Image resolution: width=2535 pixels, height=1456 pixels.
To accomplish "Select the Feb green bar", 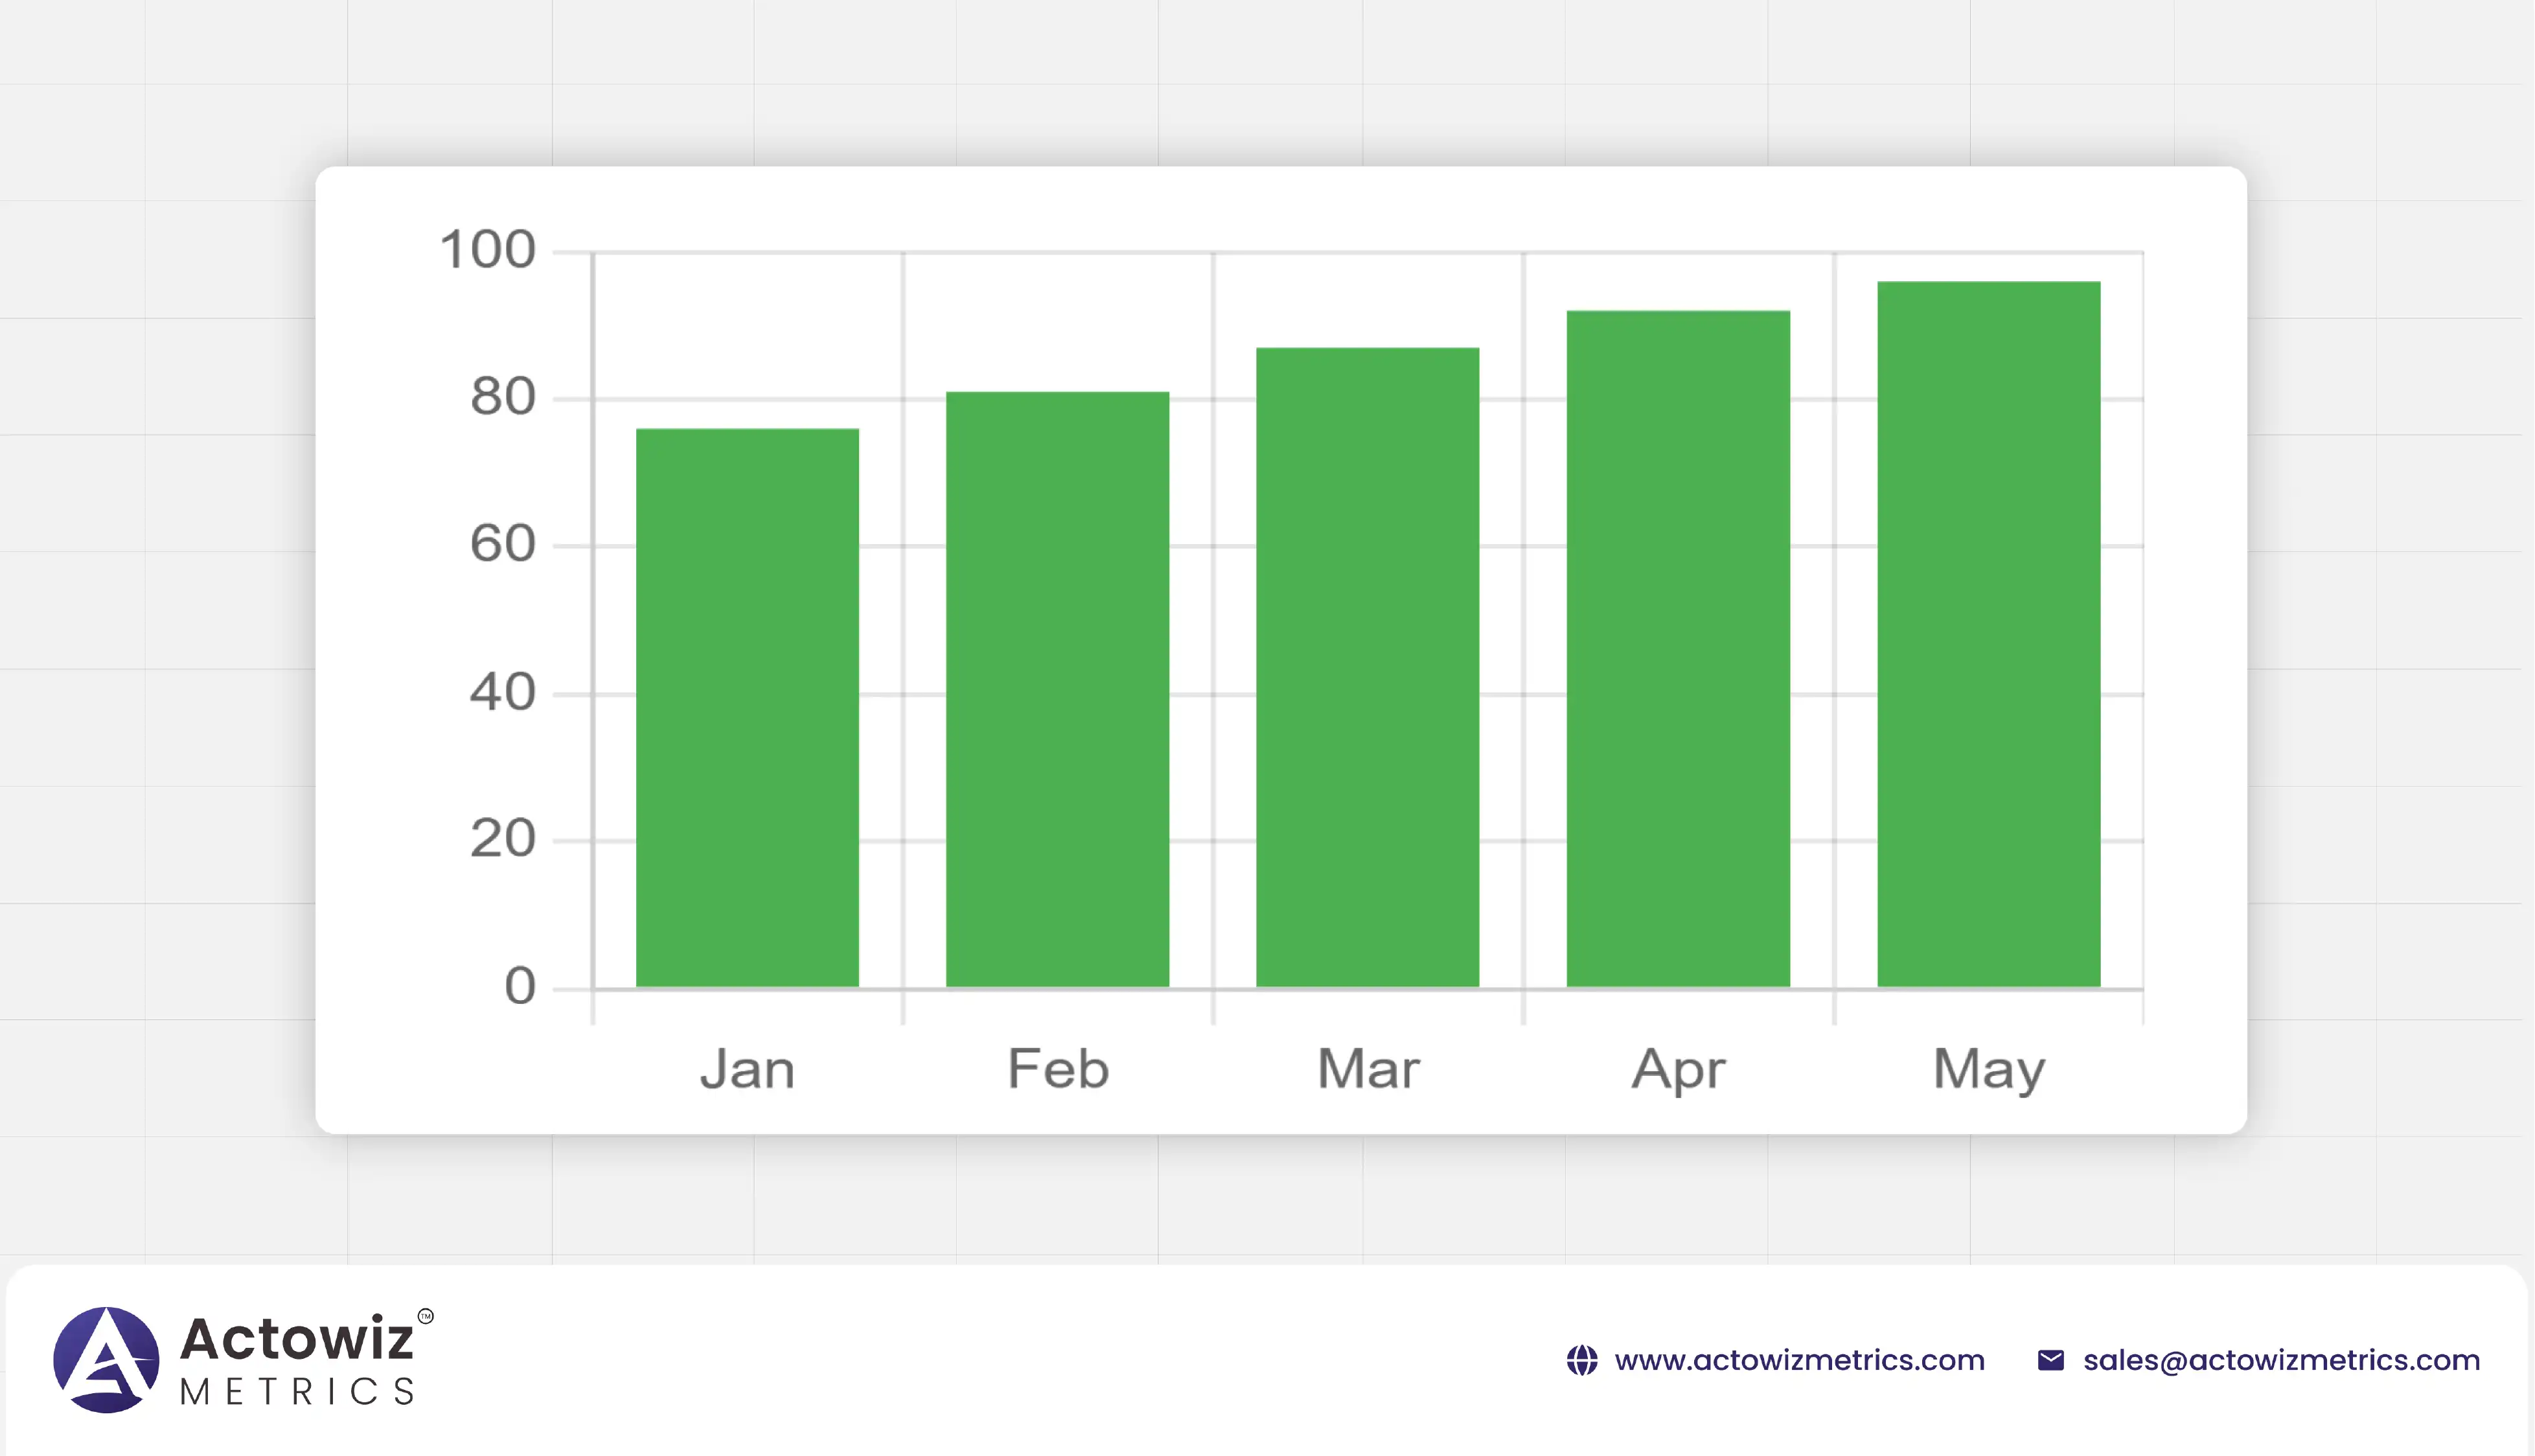I will (x=1057, y=689).
